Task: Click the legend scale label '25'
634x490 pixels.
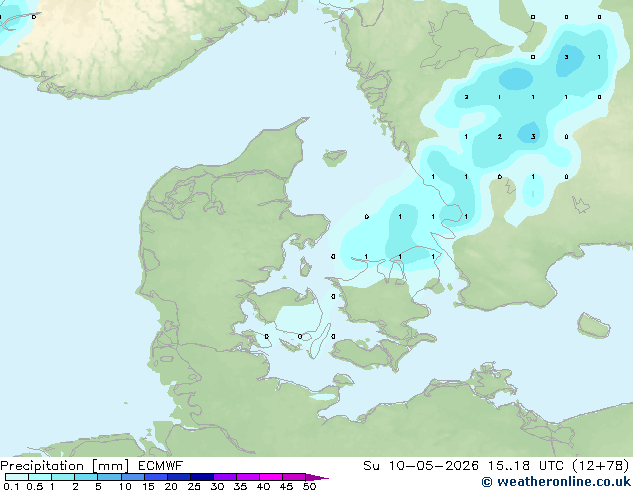Action: coord(194,486)
